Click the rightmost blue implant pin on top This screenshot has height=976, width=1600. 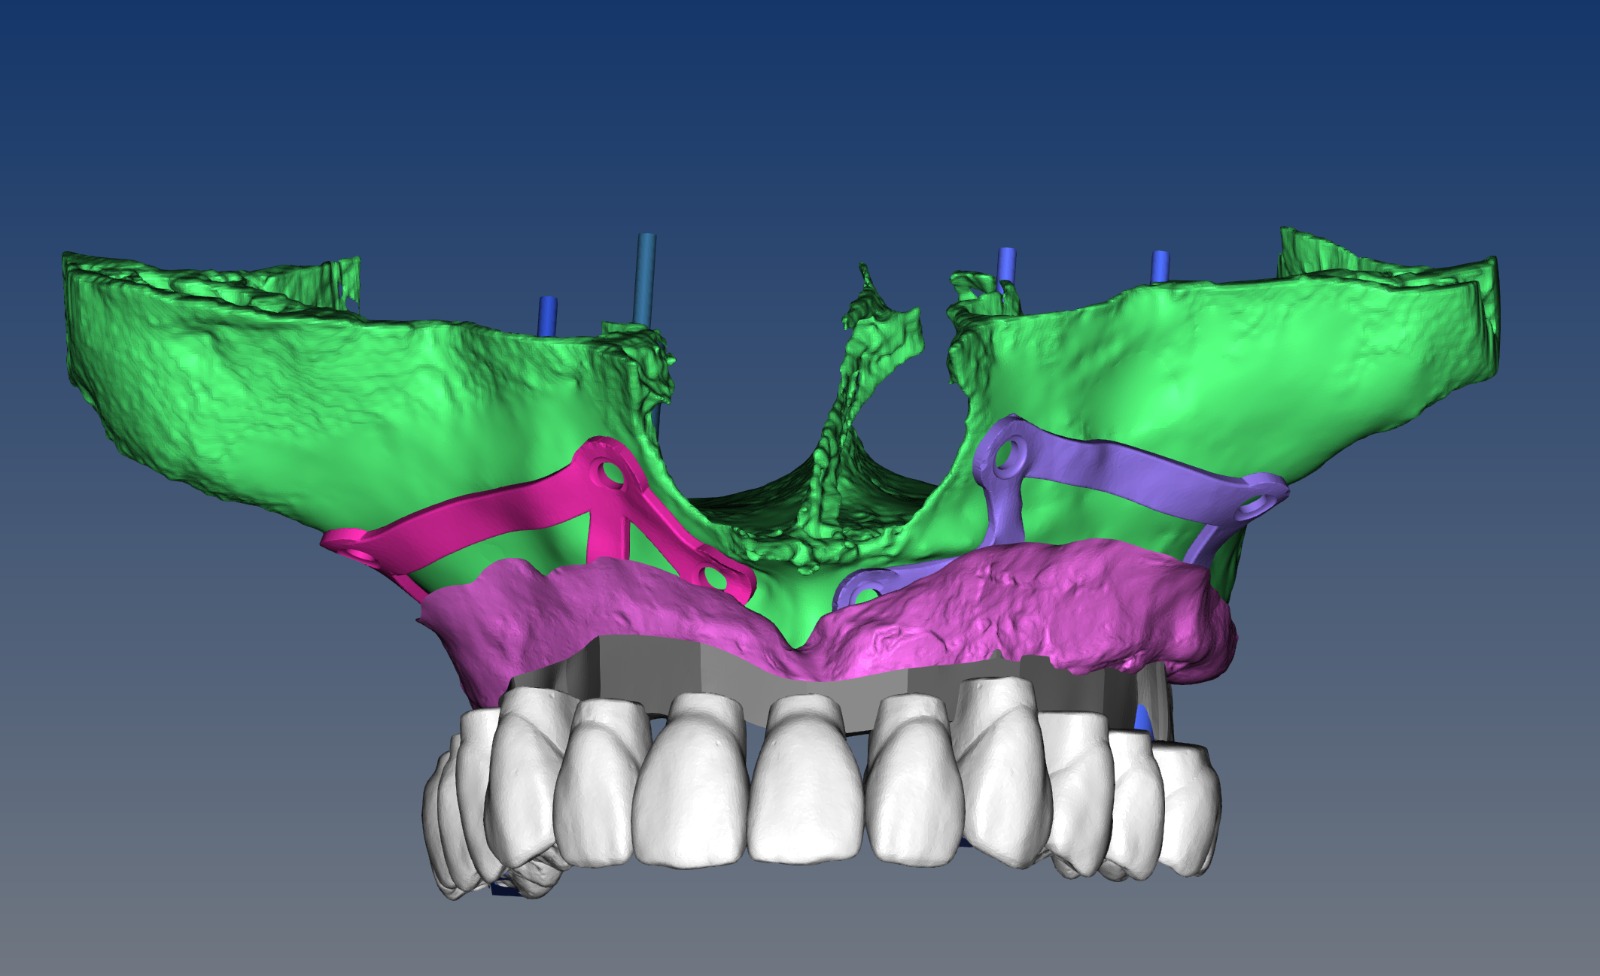(1161, 267)
